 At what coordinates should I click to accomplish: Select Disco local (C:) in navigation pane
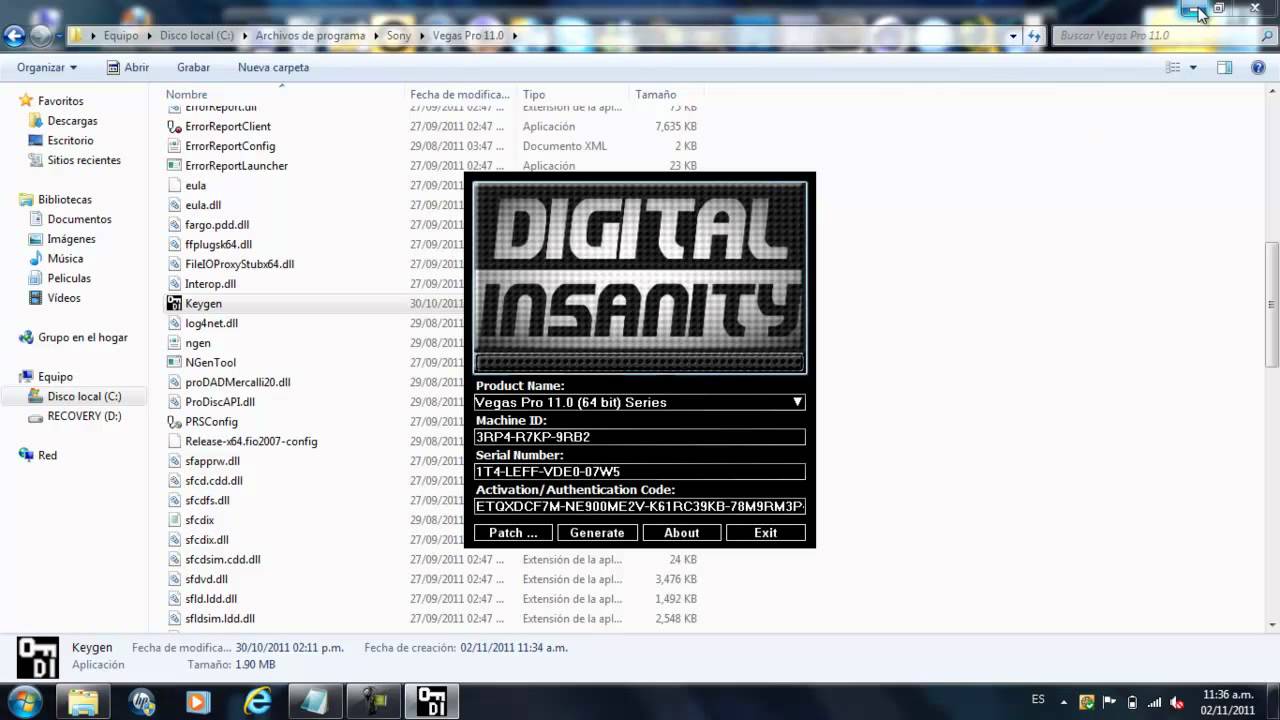(84, 397)
